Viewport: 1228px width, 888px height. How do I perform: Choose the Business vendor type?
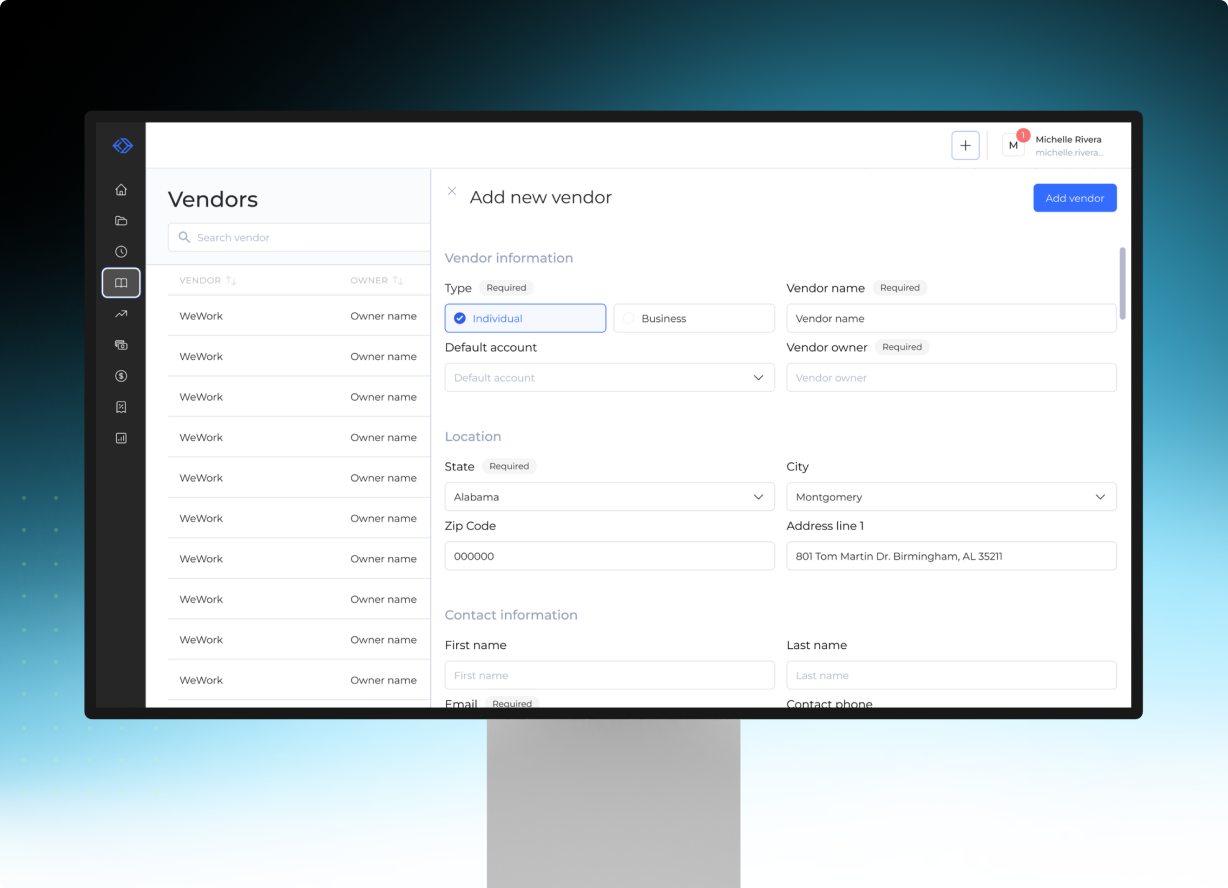click(693, 318)
